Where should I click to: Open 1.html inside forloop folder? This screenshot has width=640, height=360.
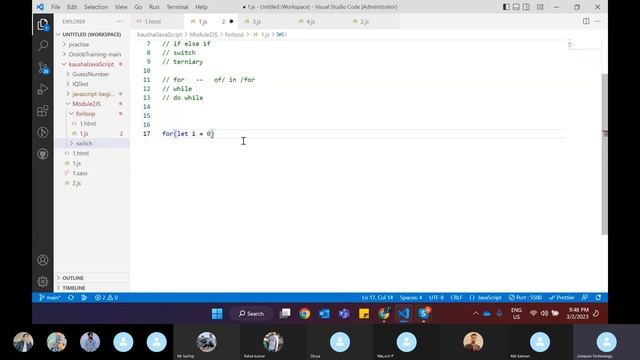[87, 124]
